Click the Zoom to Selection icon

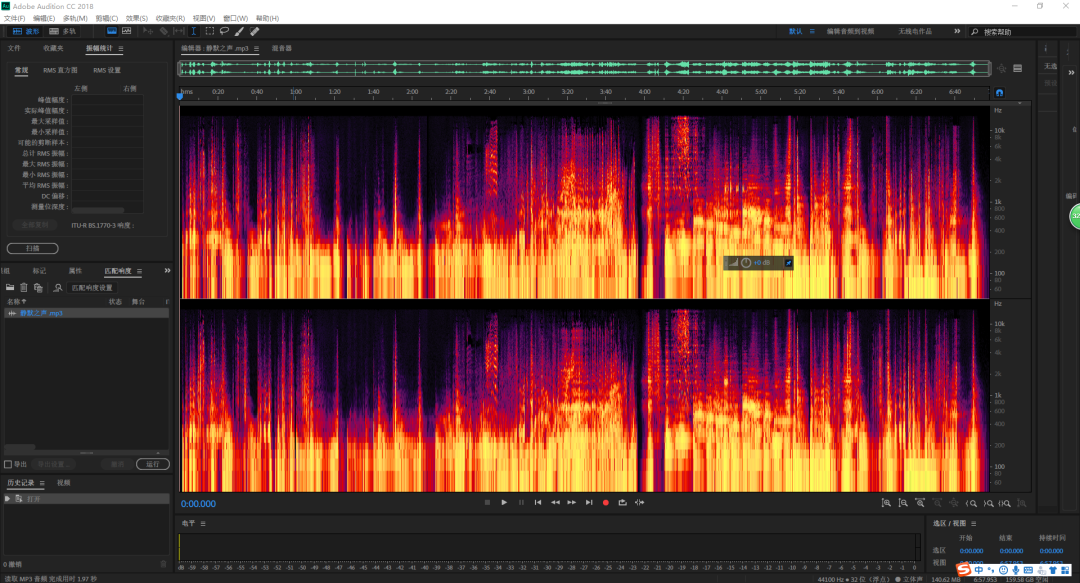click(x=1005, y=503)
